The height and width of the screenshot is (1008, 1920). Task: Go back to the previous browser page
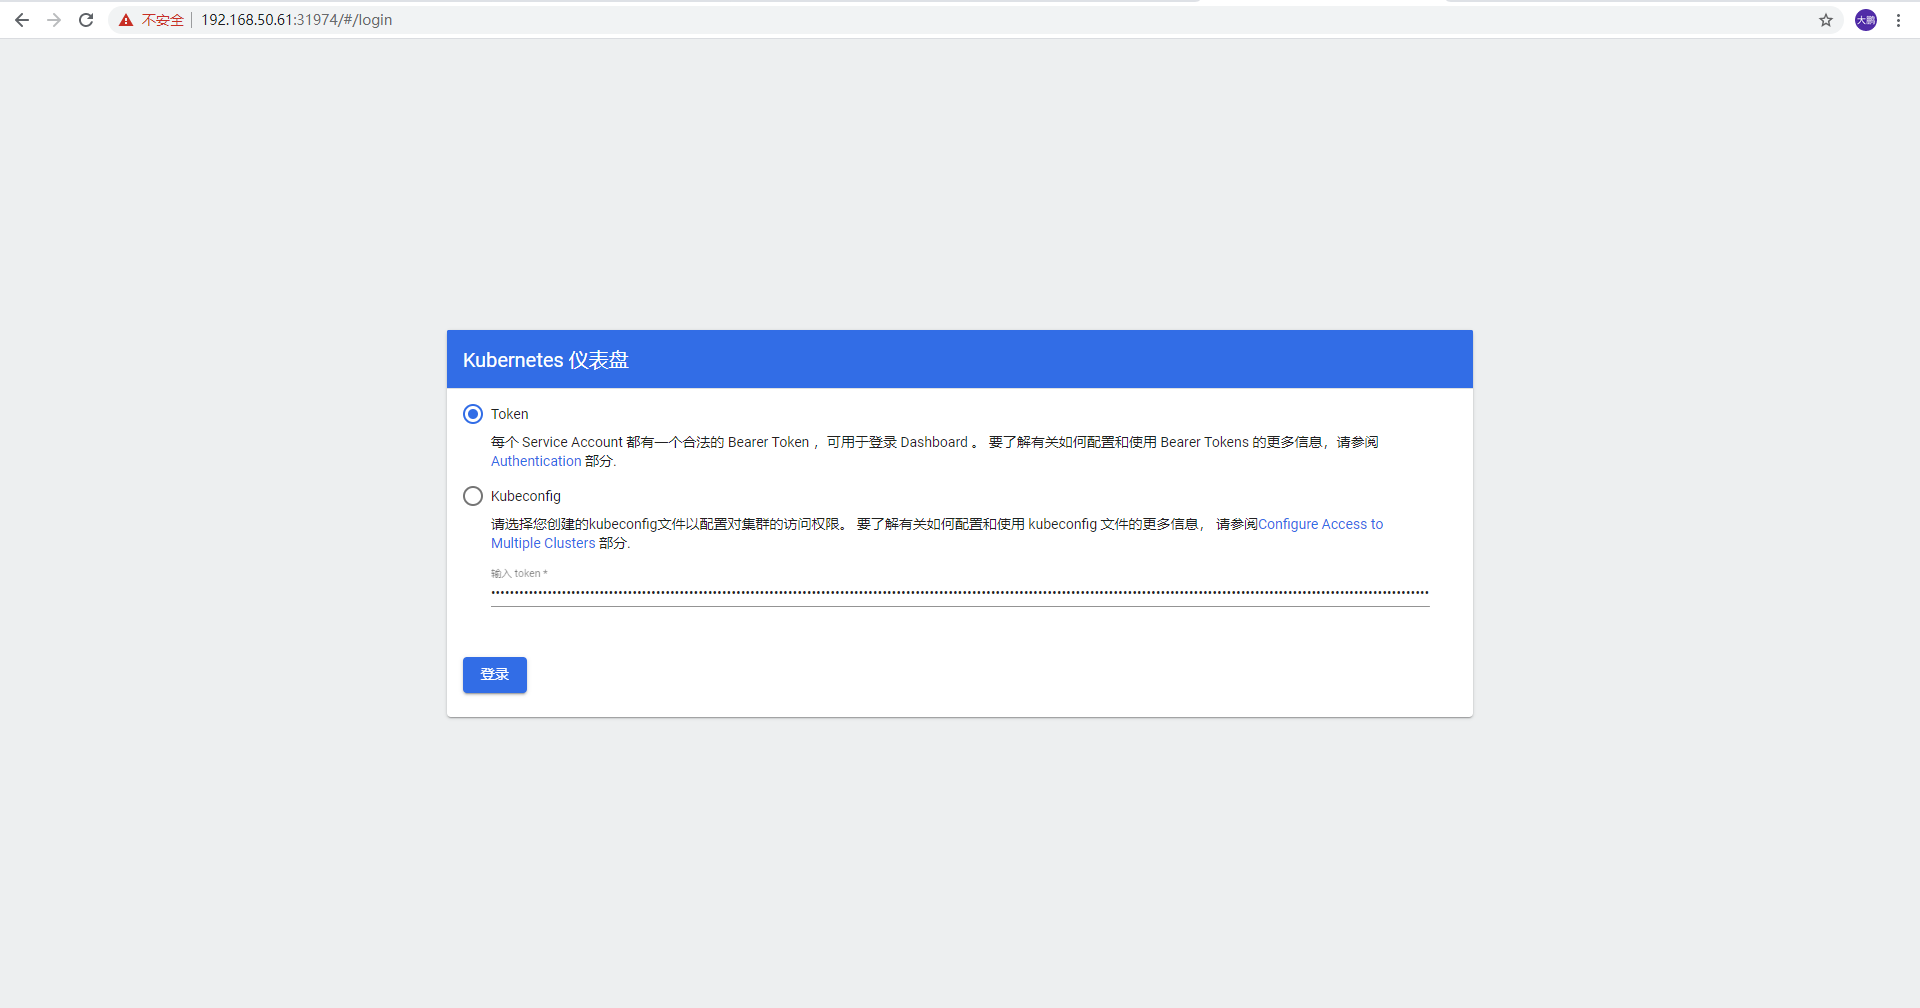pyautogui.click(x=22, y=20)
